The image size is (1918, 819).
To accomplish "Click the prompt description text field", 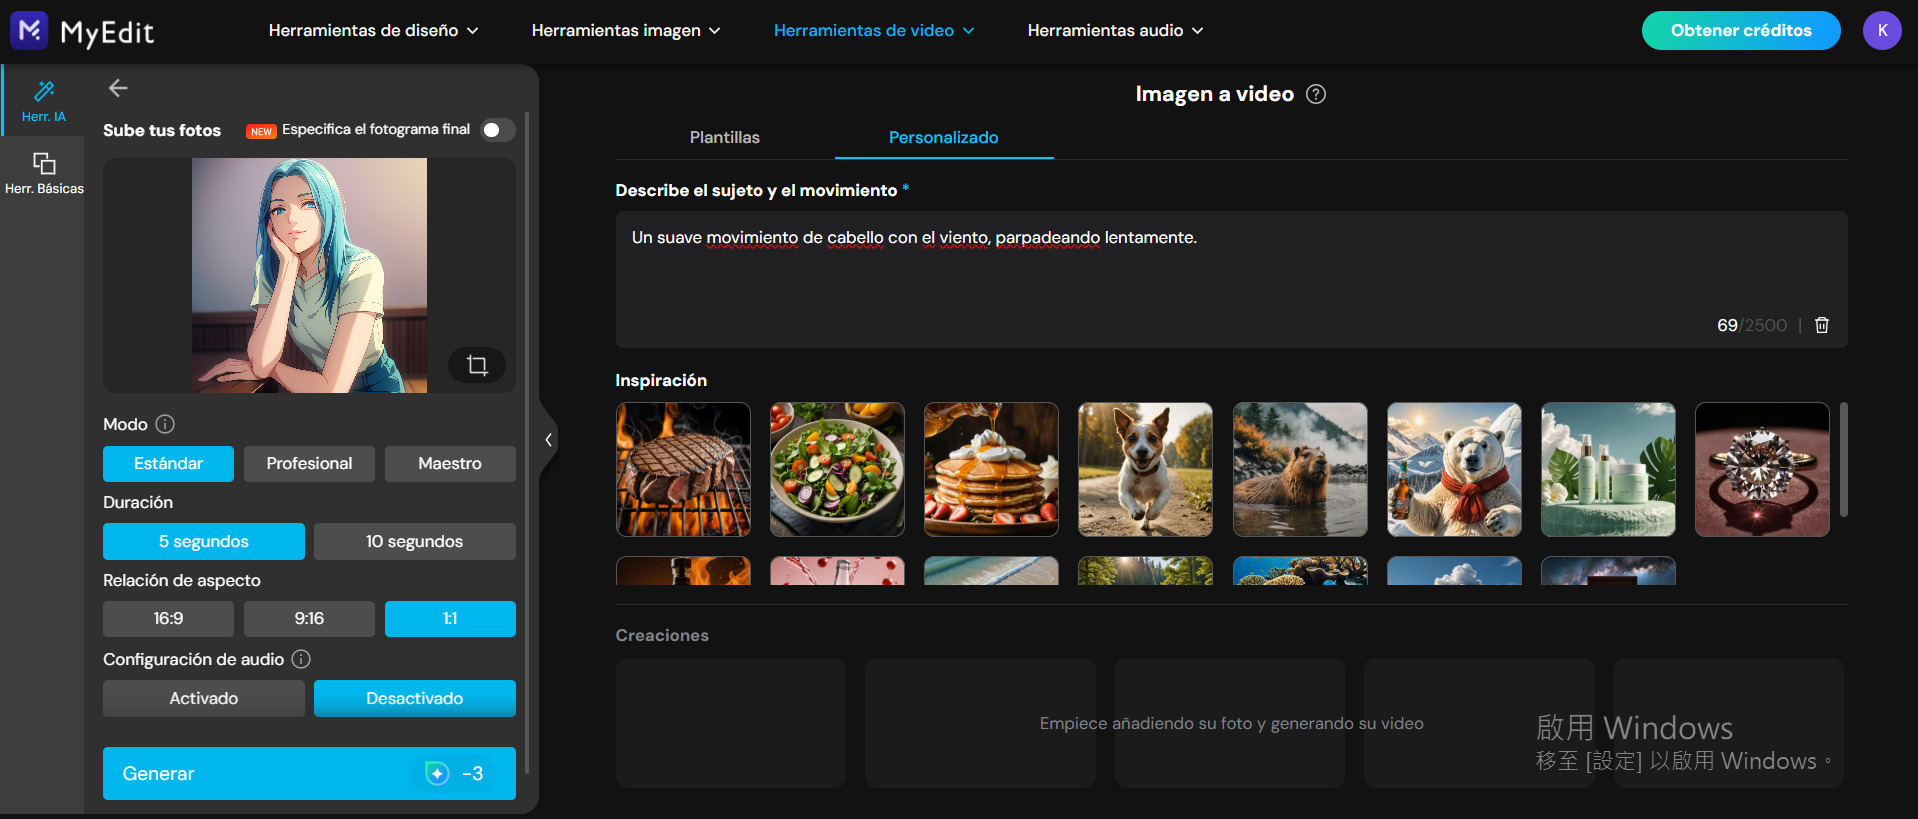I will click(1231, 279).
